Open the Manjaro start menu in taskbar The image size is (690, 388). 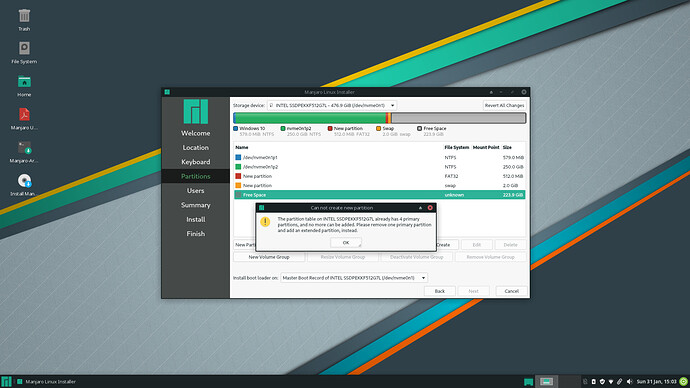[x=6, y=381]
